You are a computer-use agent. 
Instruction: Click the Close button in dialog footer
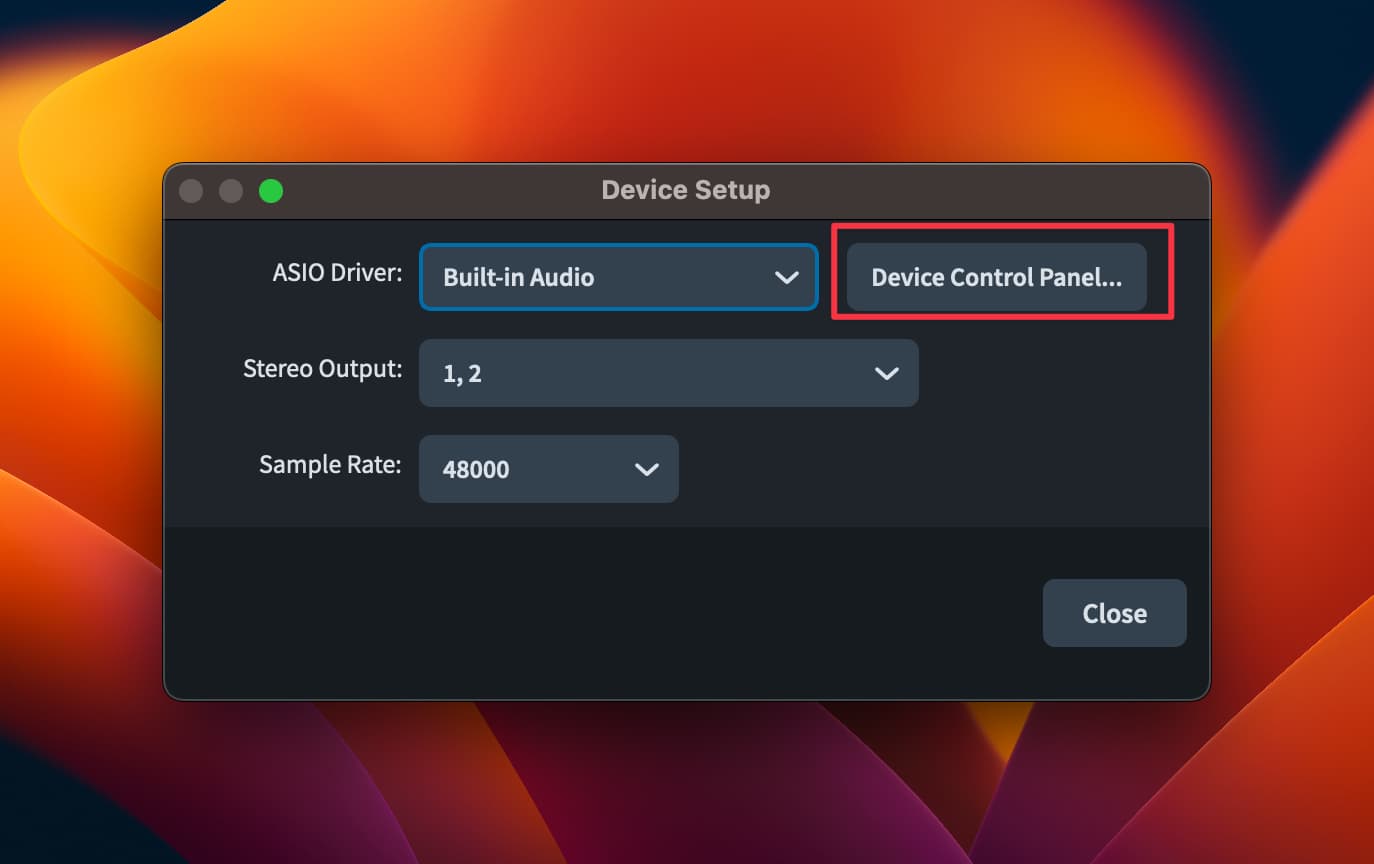click(x=1114, y=613)
